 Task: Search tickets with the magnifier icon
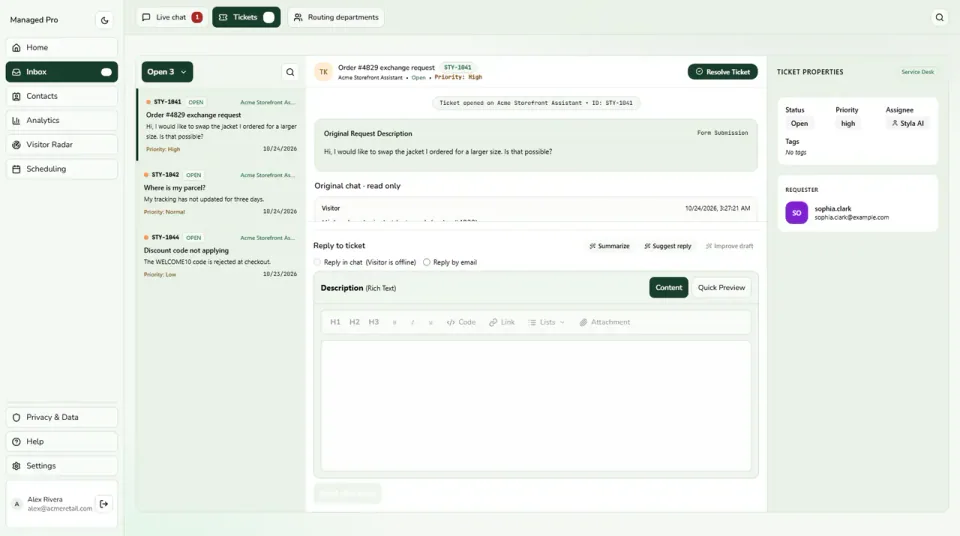(x=290, y=72)
